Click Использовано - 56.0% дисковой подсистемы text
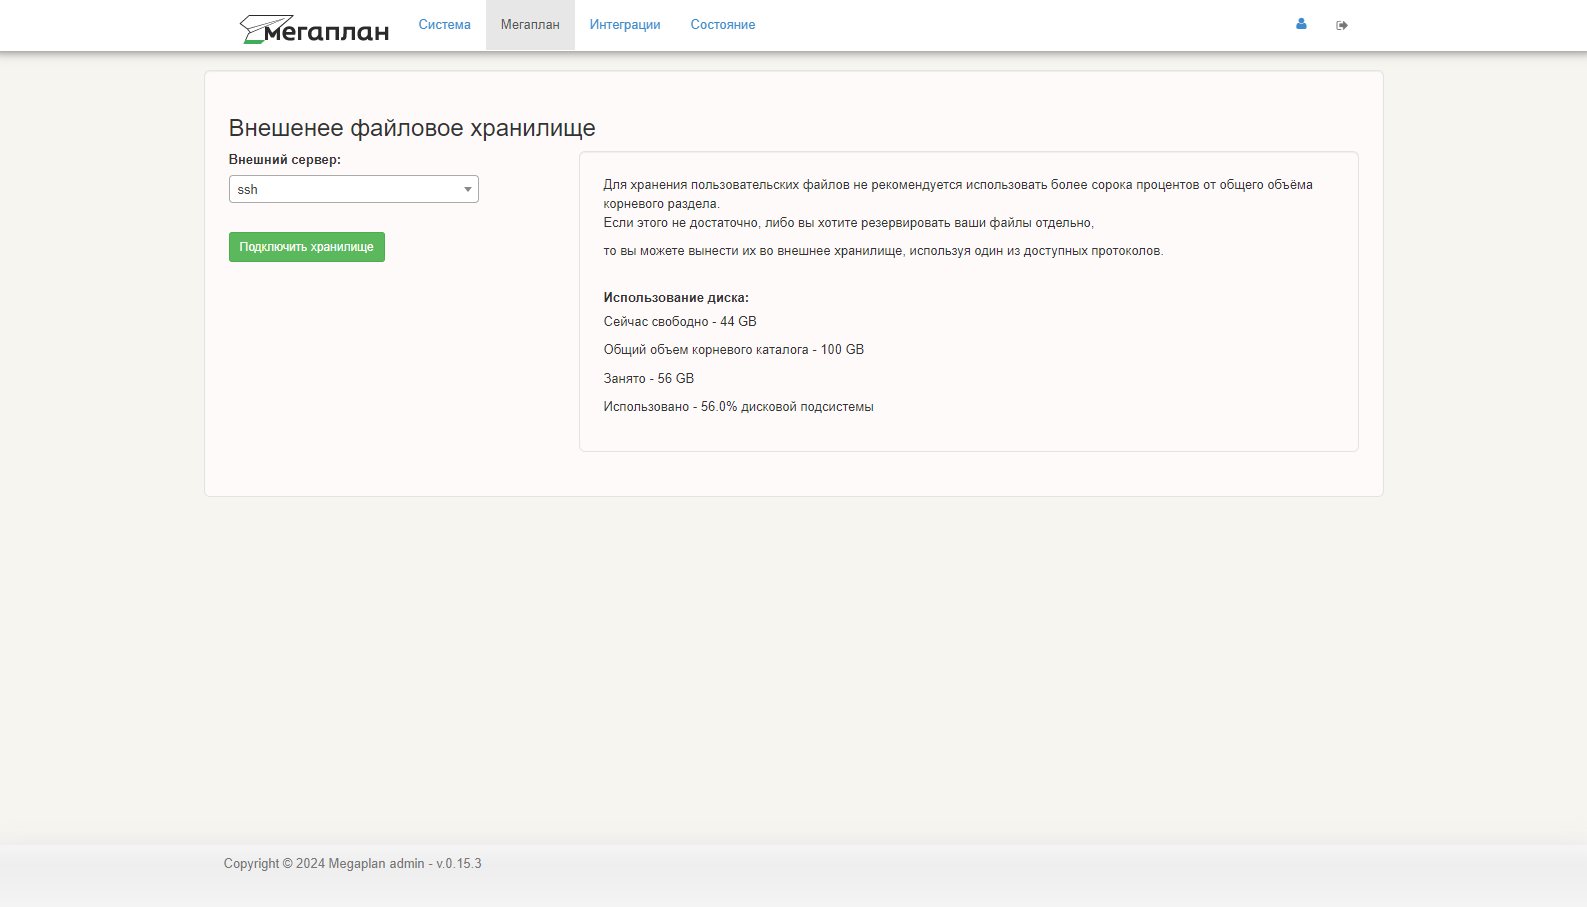The image size is (1587, 907). pyautogui.click(x=739, y=407)
